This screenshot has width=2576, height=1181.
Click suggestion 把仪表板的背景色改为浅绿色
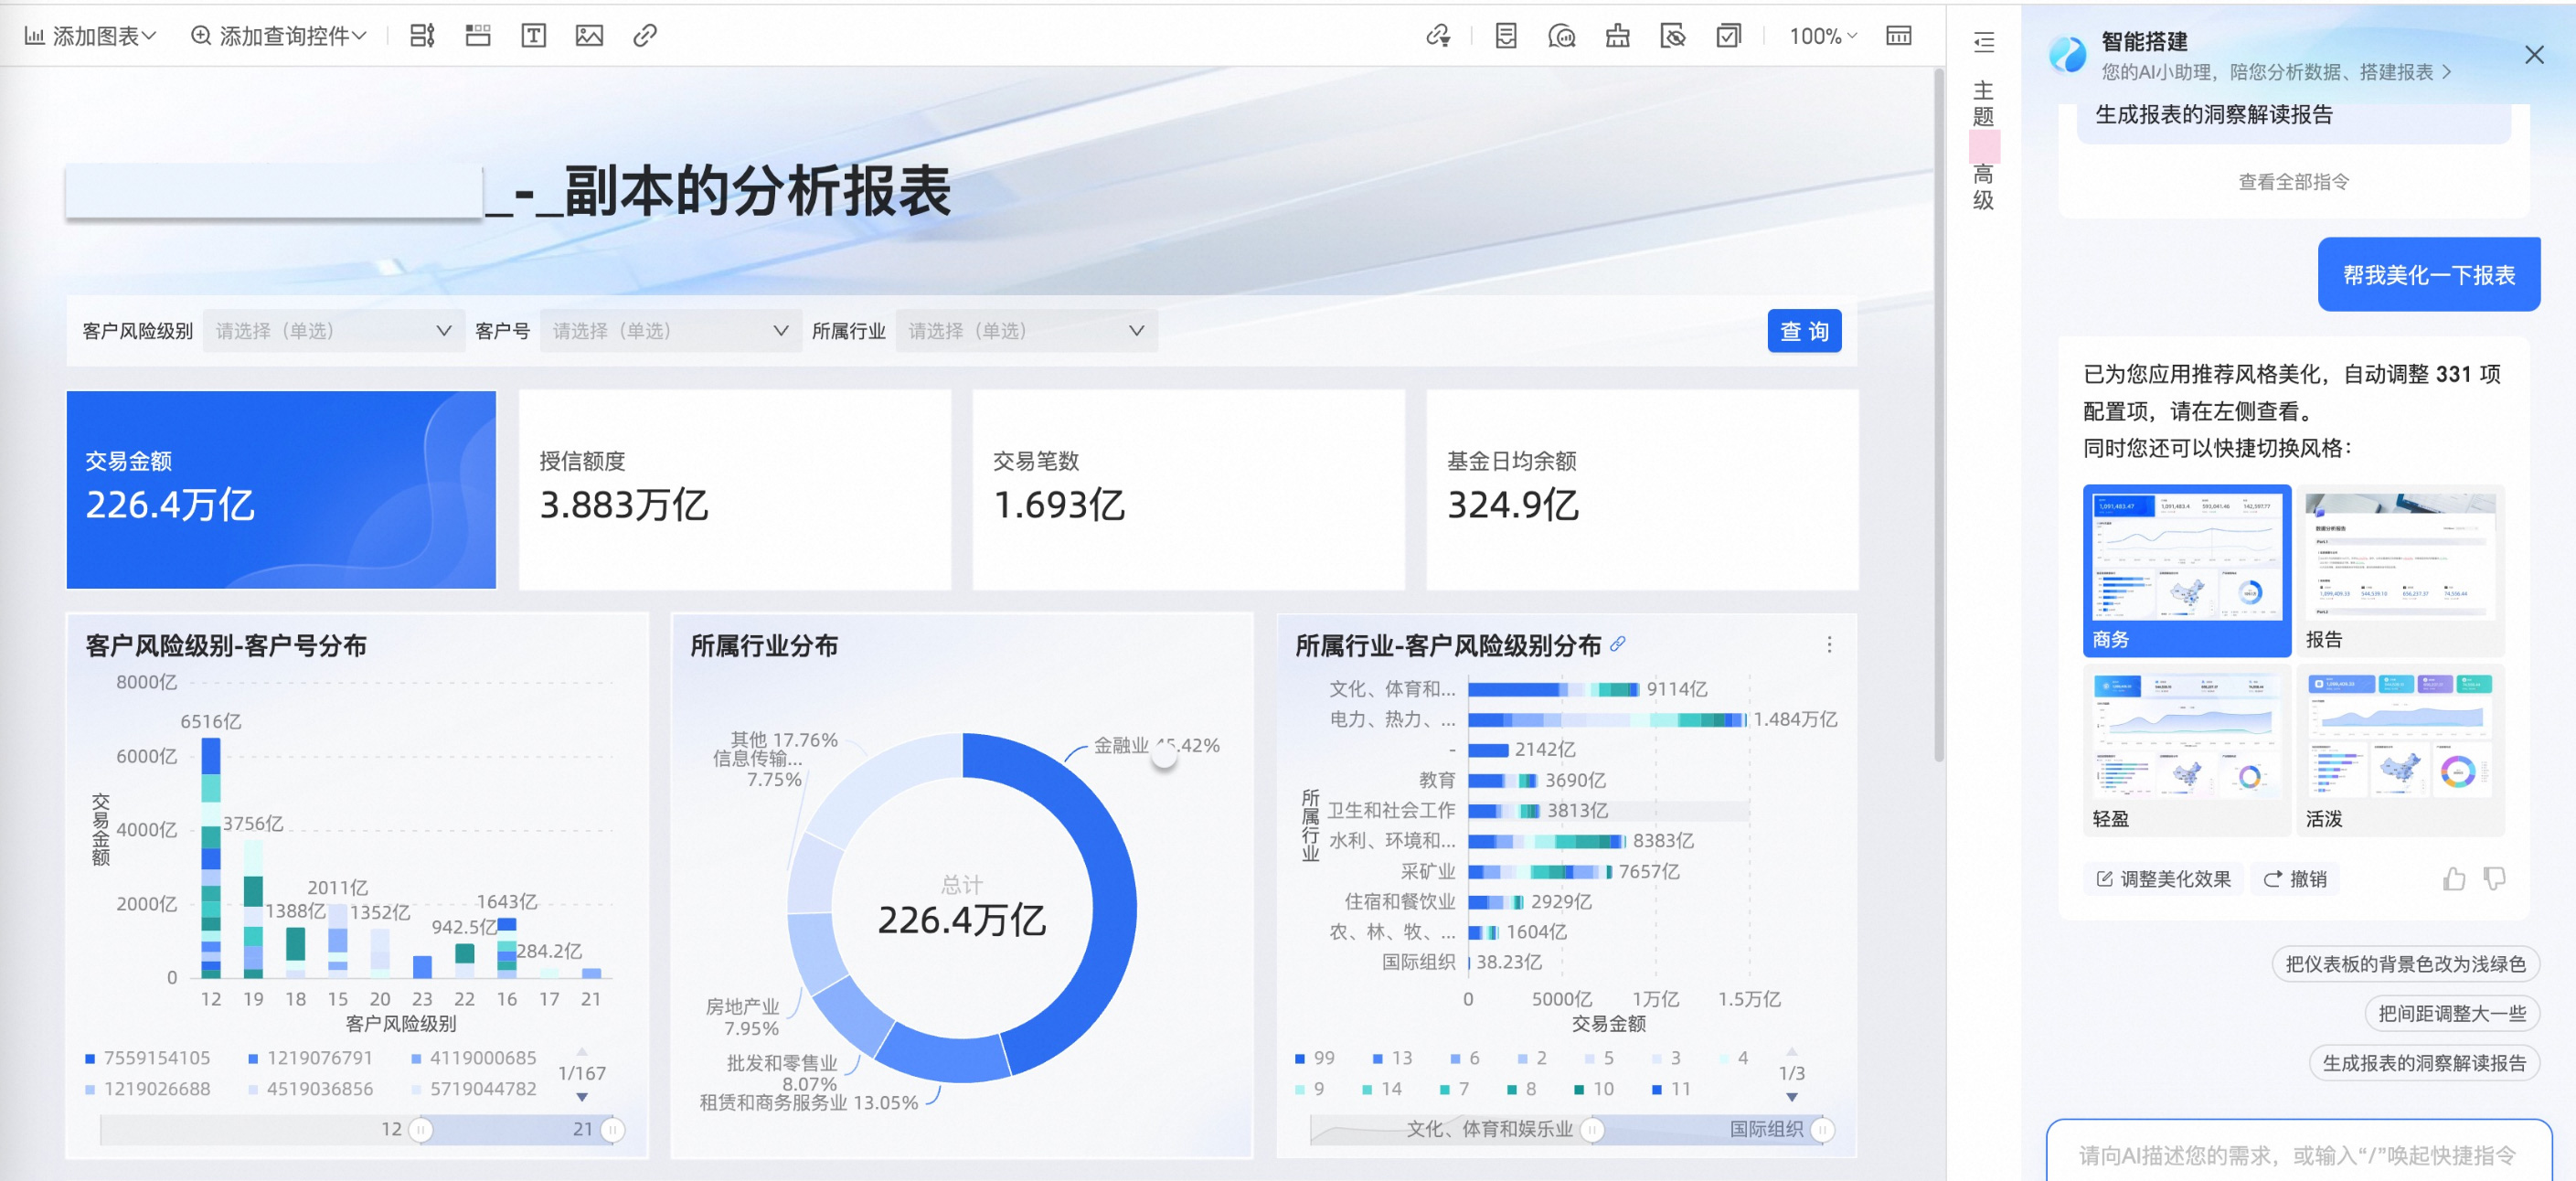[x=2405, y=964]
